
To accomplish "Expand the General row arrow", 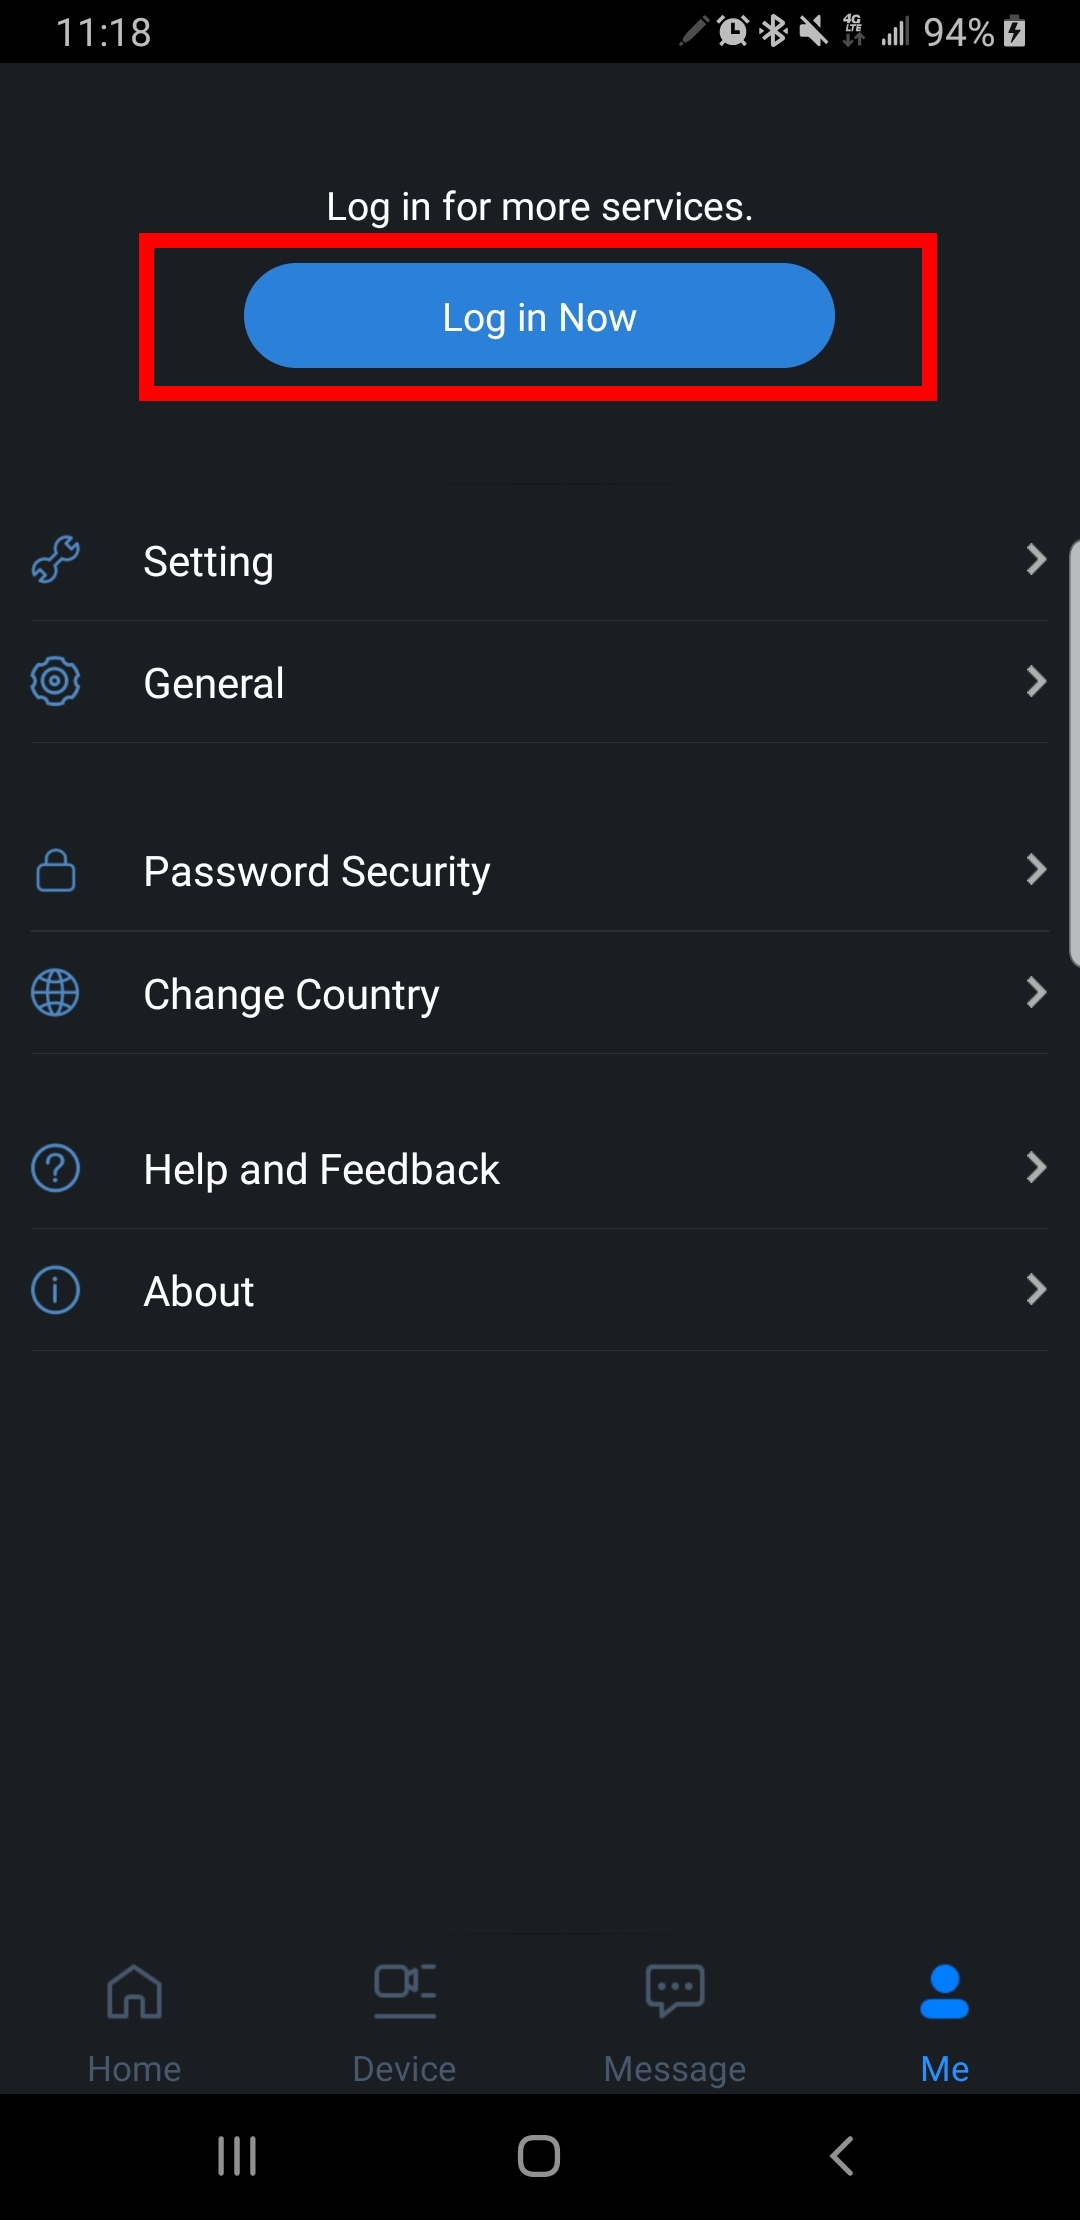I will [1036, 682].
